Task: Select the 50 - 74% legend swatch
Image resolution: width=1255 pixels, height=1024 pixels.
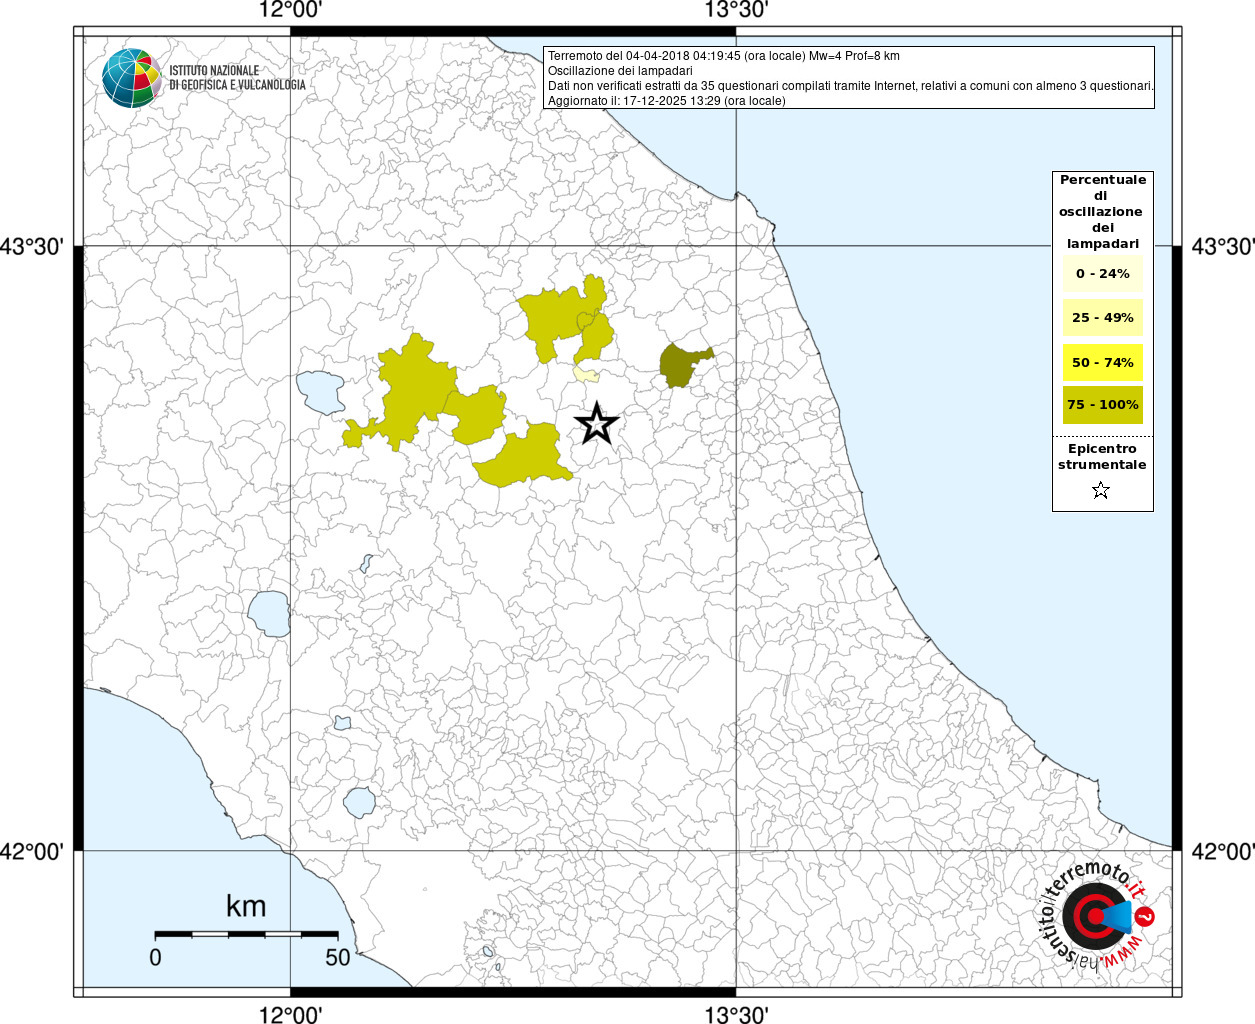Action: (x=1102, y=362)
